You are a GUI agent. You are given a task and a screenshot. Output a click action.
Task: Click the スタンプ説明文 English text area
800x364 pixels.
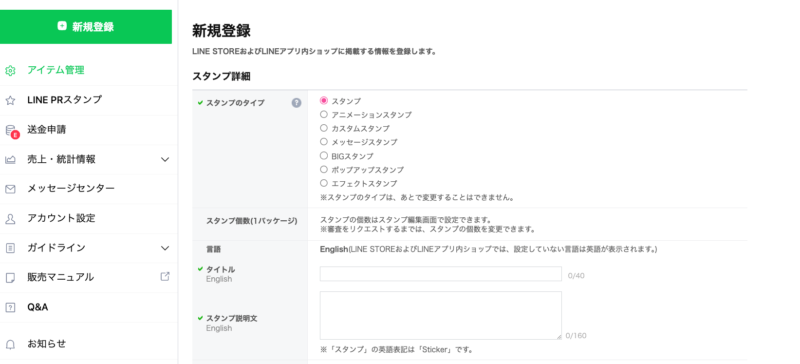(441, 316)
